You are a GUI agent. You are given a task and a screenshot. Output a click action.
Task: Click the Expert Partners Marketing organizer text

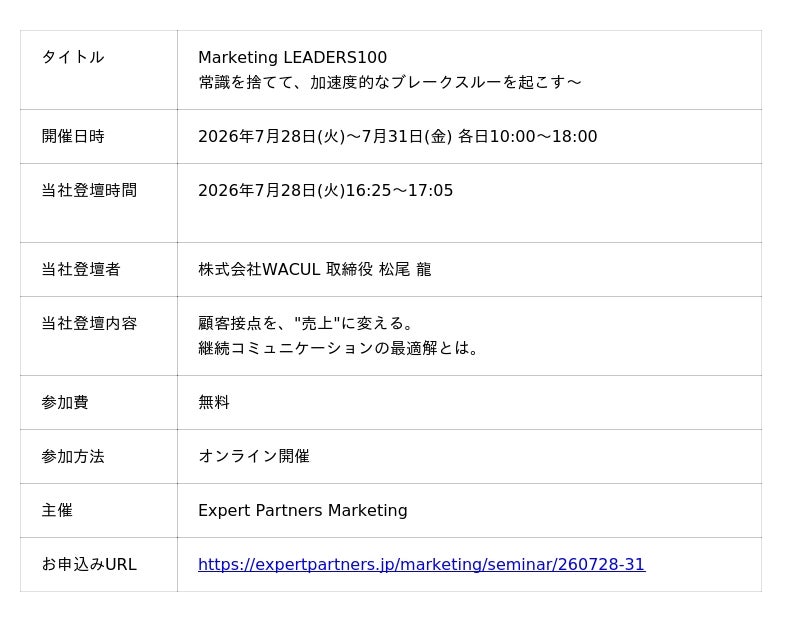(303, 510)
